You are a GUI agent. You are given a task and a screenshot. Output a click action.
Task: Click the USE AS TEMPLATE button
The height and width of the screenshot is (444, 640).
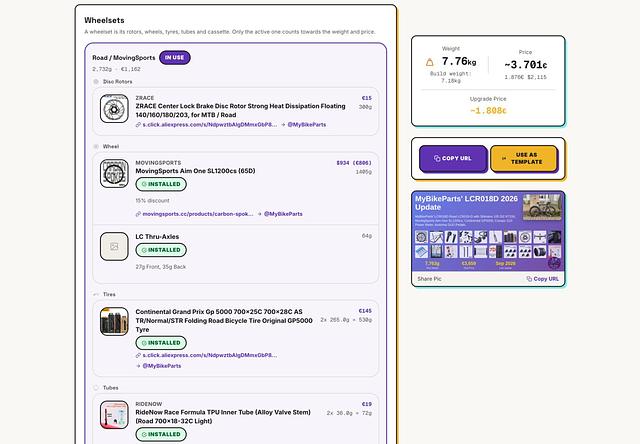point(524,158)
